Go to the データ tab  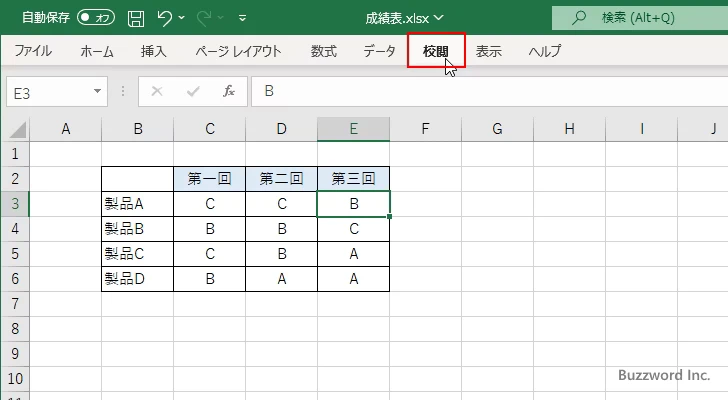coord(379,51)
